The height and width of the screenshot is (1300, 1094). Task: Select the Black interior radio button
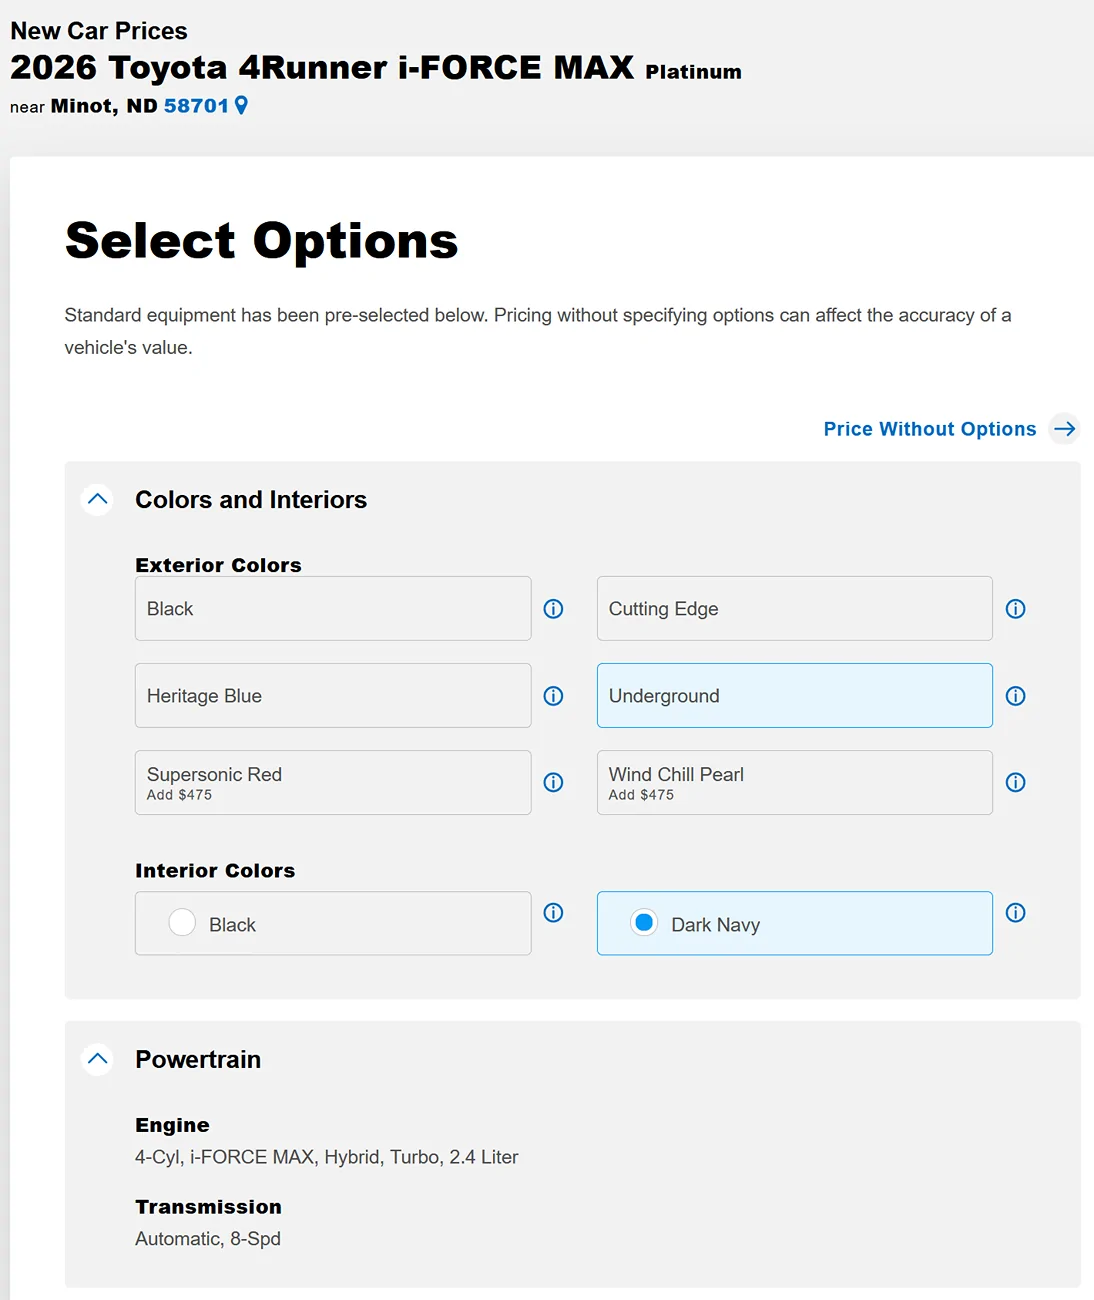pos(182,922)
